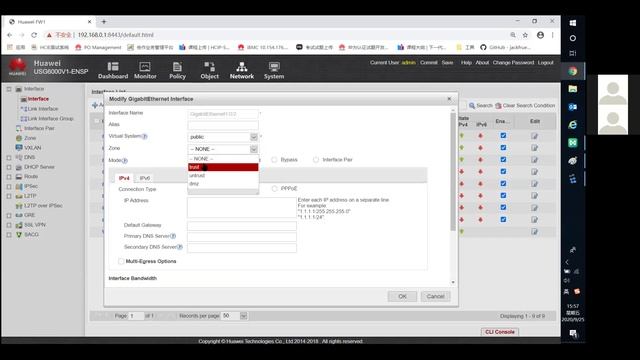Click the Huawei logo

pos(18,67)
